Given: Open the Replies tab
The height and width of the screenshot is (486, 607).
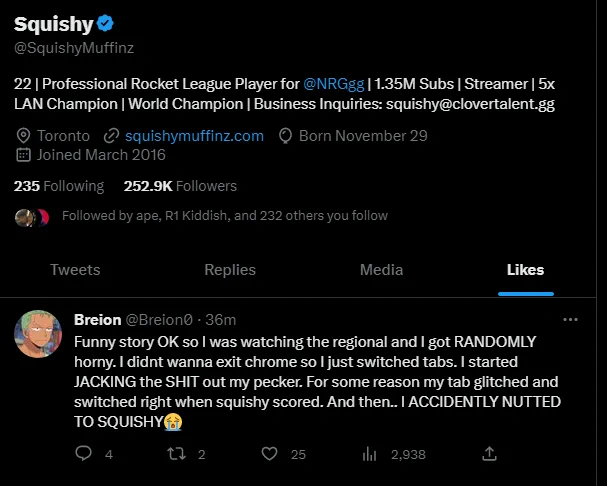Looking at the screenshot, I should click(x=230, y=270).
